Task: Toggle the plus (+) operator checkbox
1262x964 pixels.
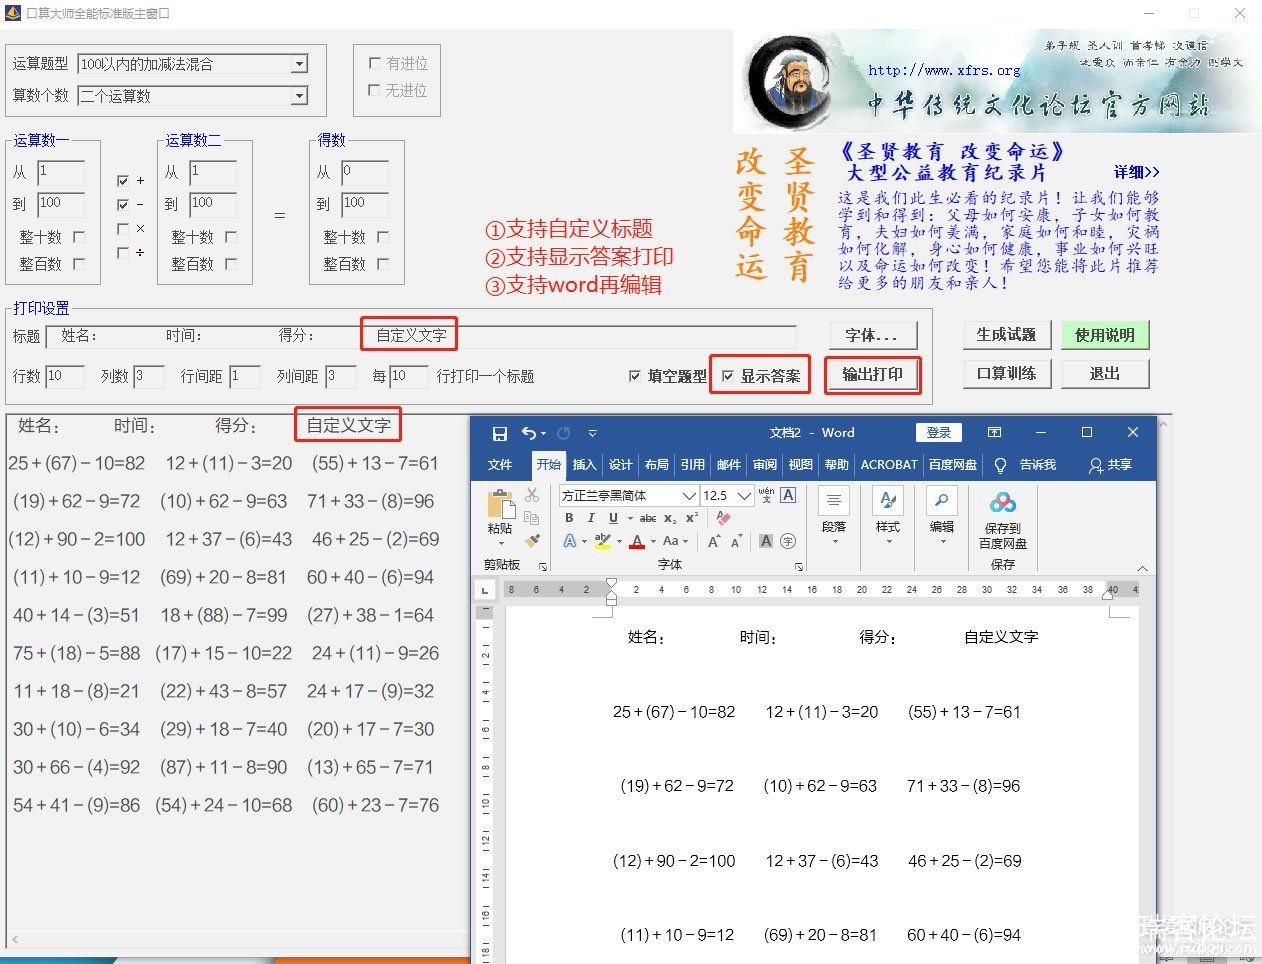Action: click(123, 181)
